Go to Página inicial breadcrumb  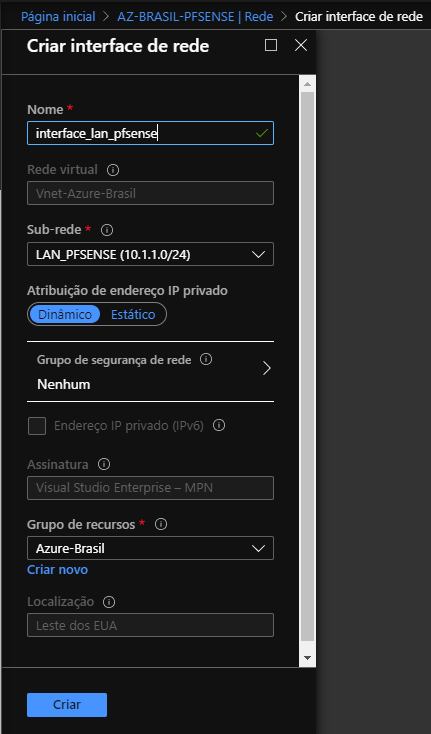(x=58, y=16)
